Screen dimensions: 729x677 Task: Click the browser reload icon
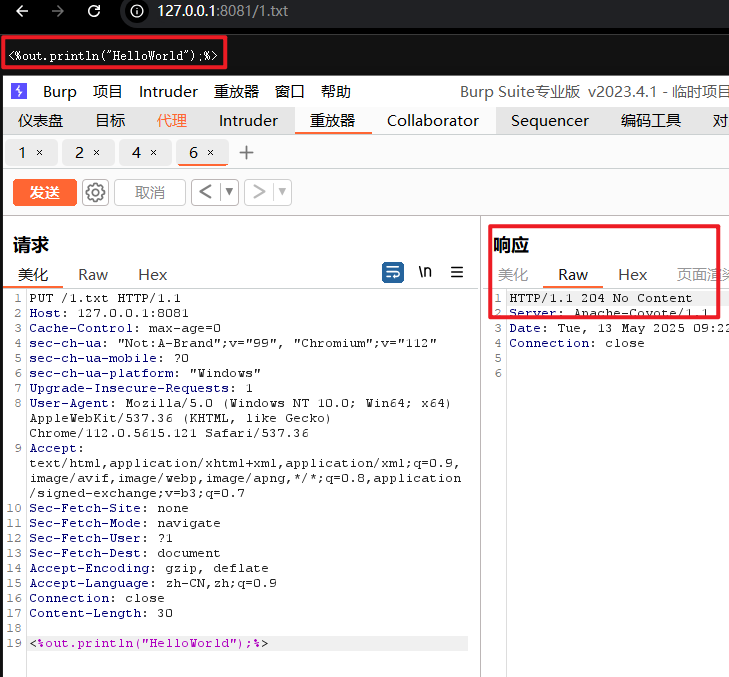[x=94, y=11]
